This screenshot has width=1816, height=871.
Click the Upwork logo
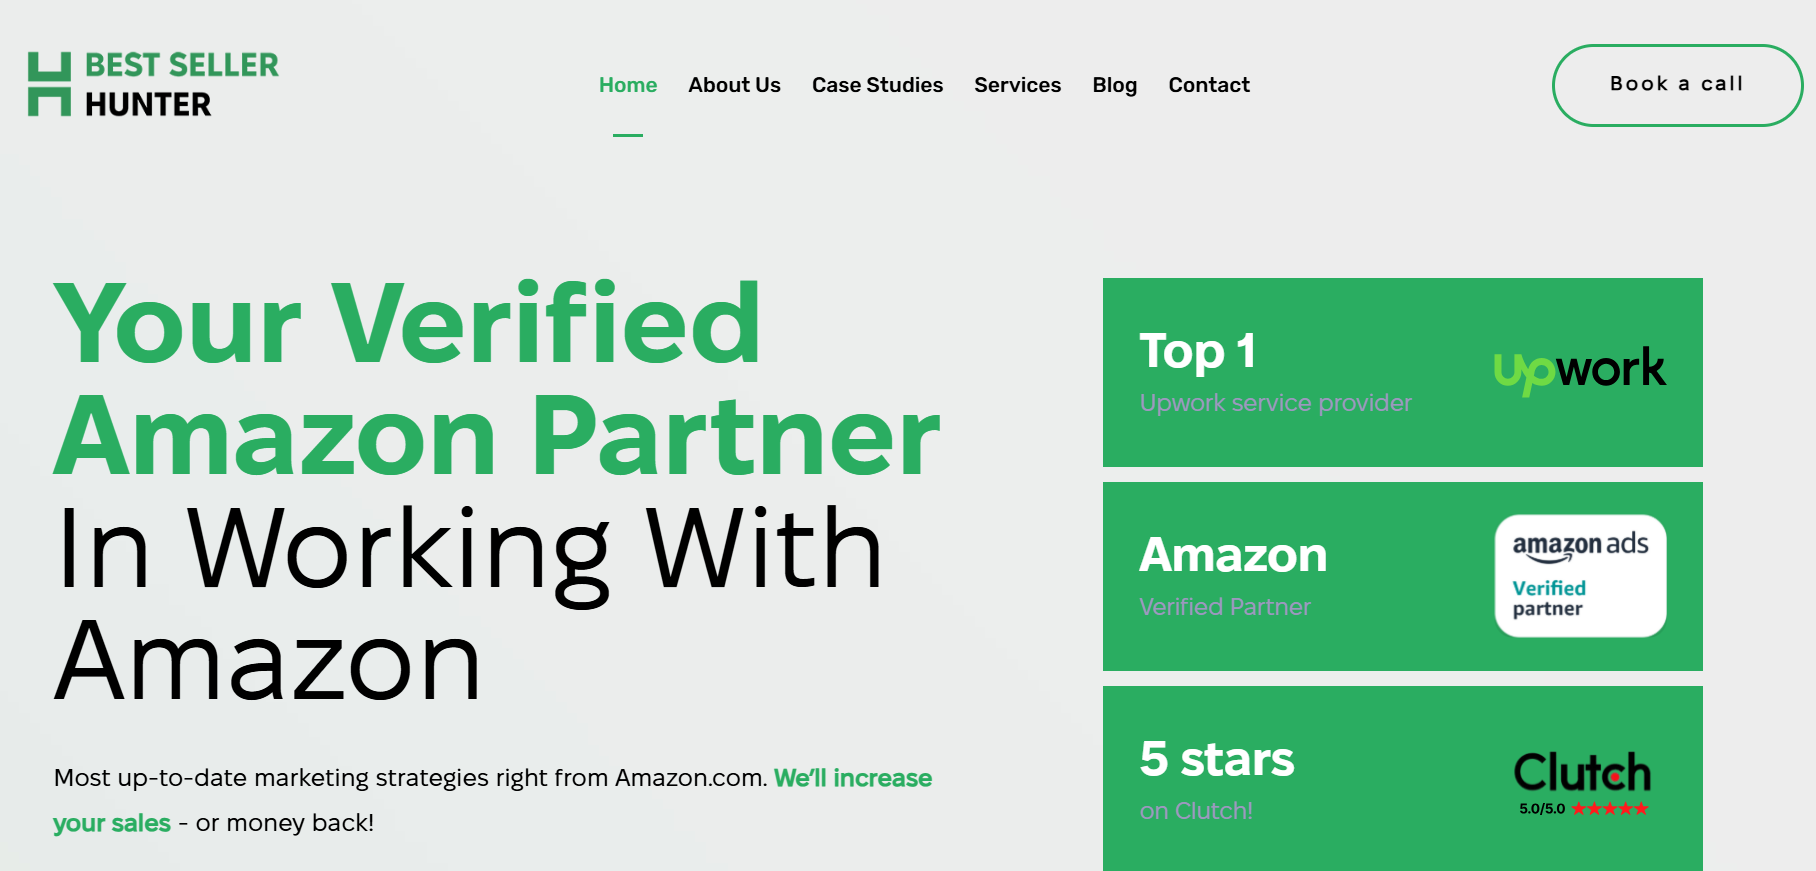point(1579,370)
